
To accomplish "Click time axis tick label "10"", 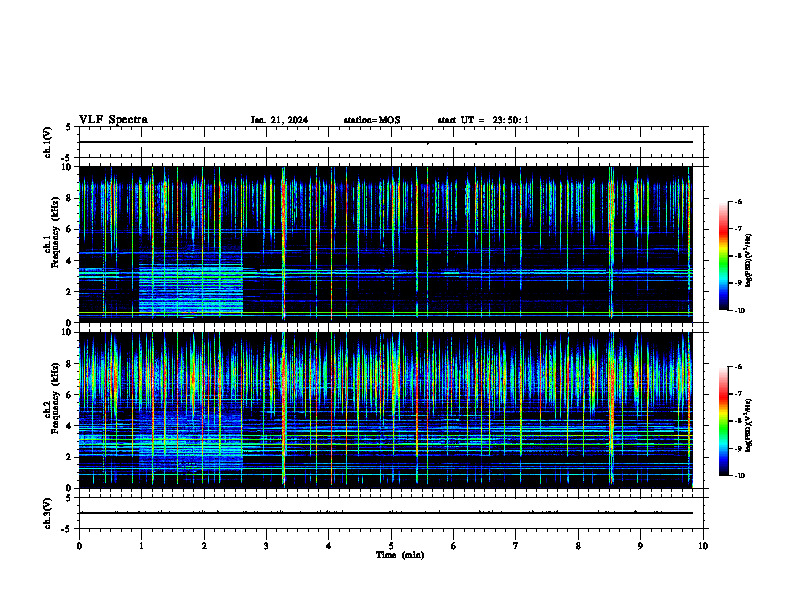I will click(x=703, y=546).
